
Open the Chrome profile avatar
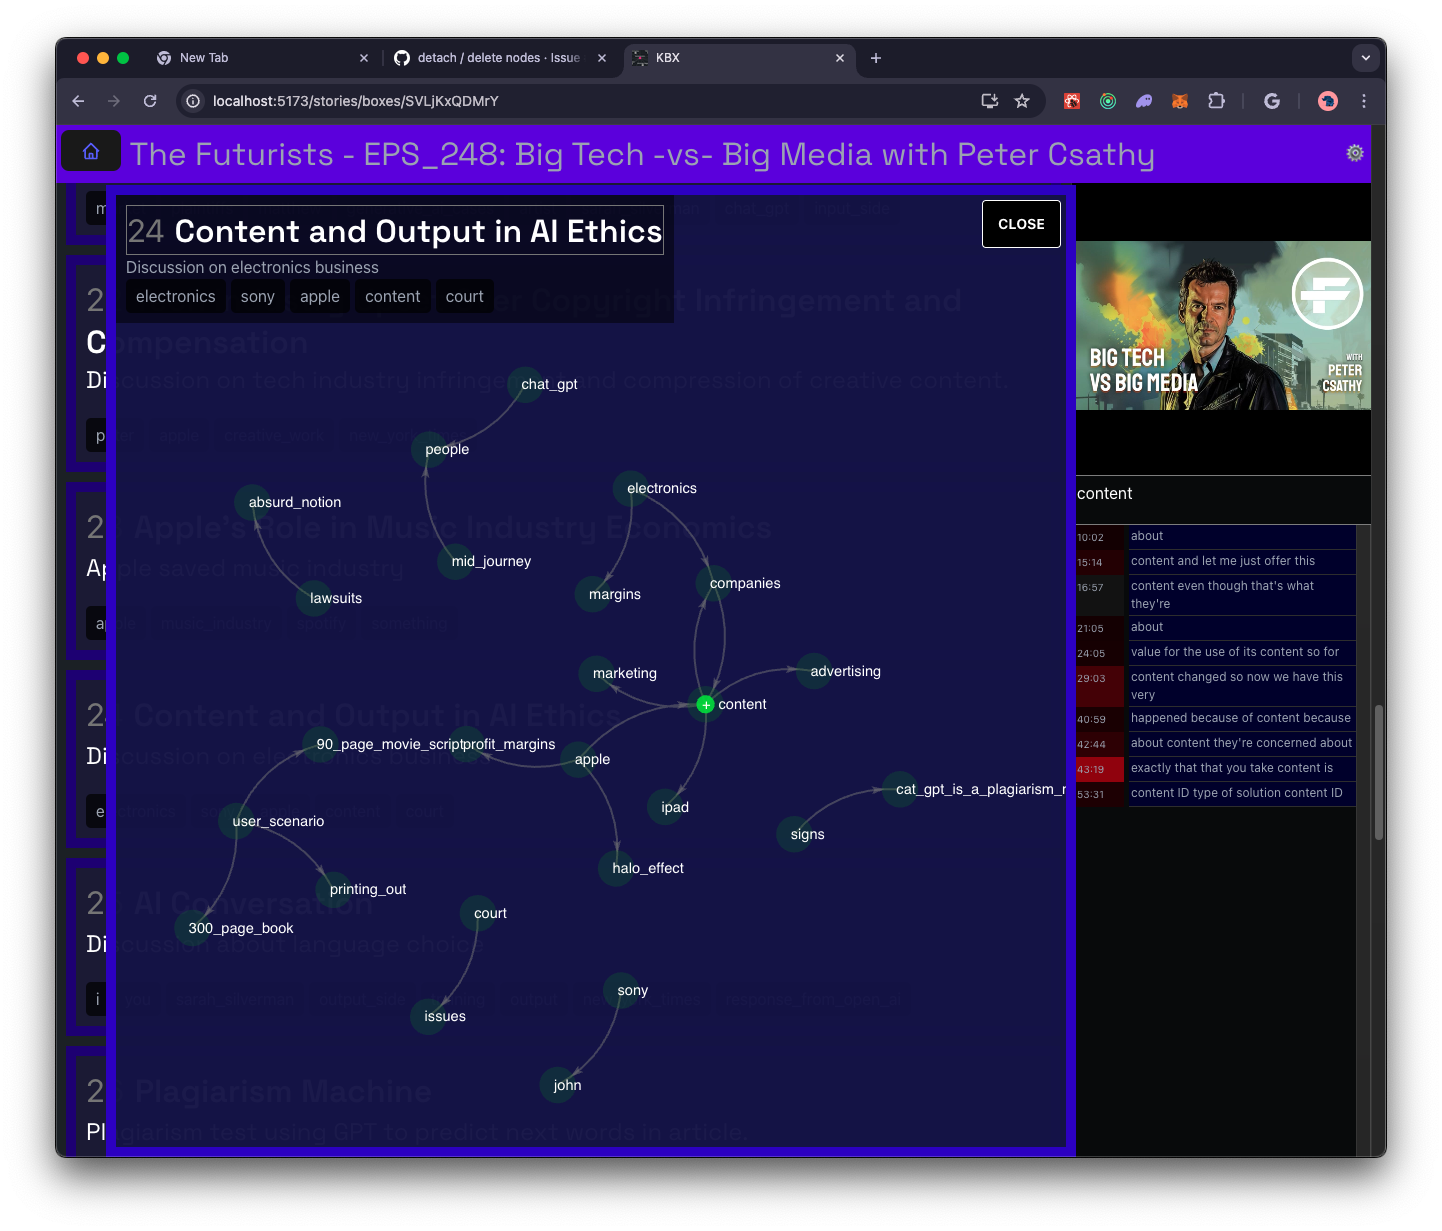pyautogui.click(x=1328, y=101)
